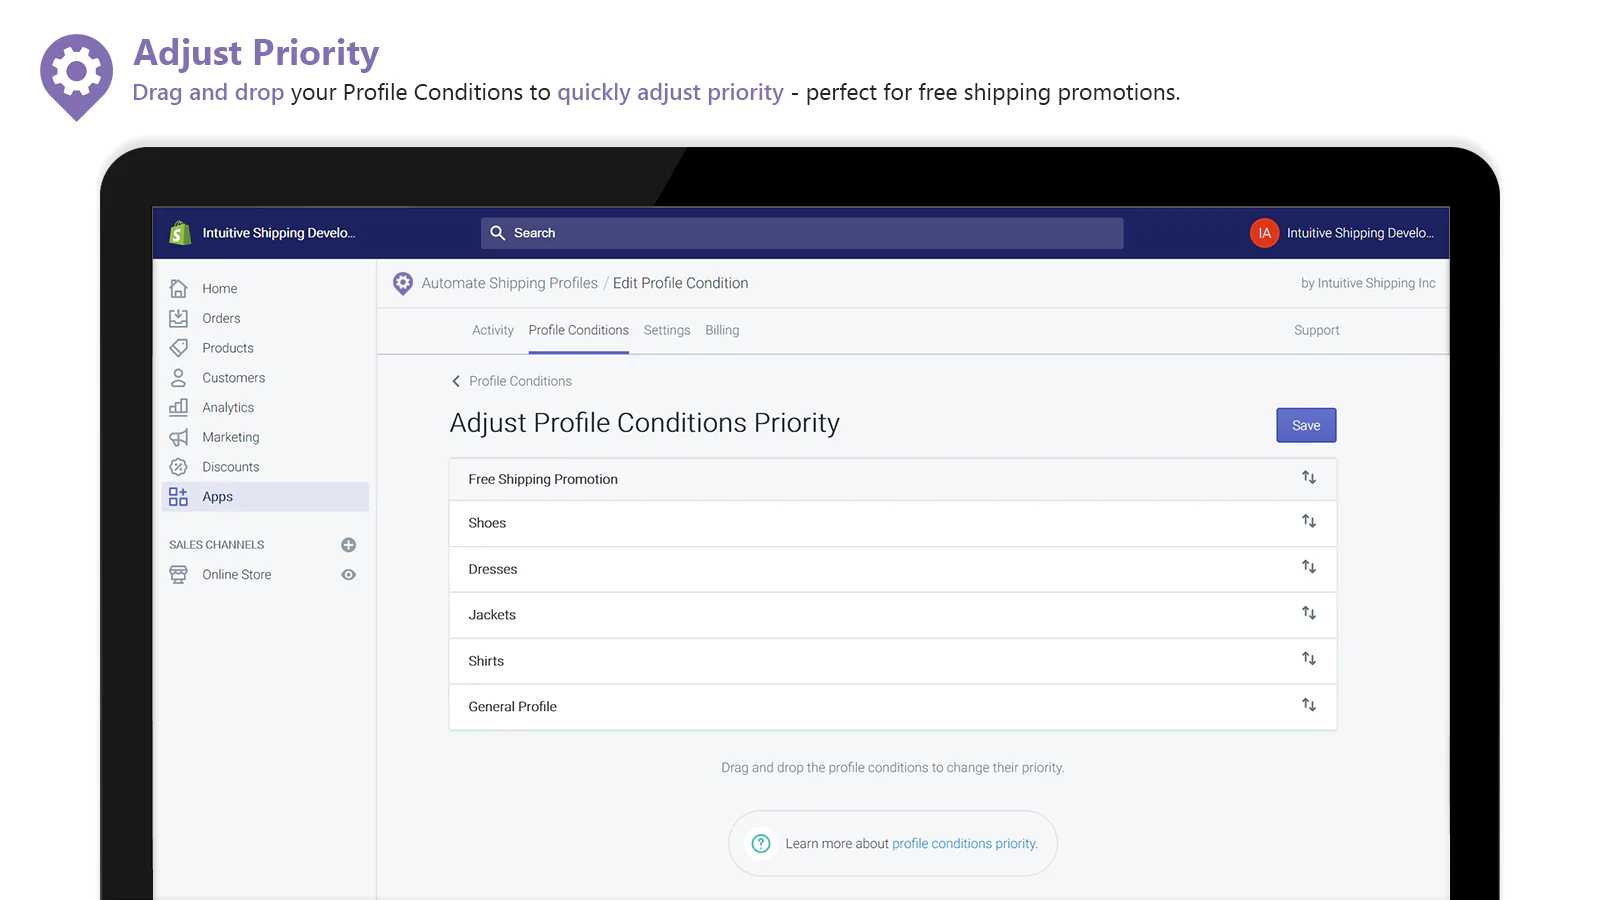This screenshot has width=1600, height=900.
Task: Open Orders via its inbox icon
Action: [179, 318]
